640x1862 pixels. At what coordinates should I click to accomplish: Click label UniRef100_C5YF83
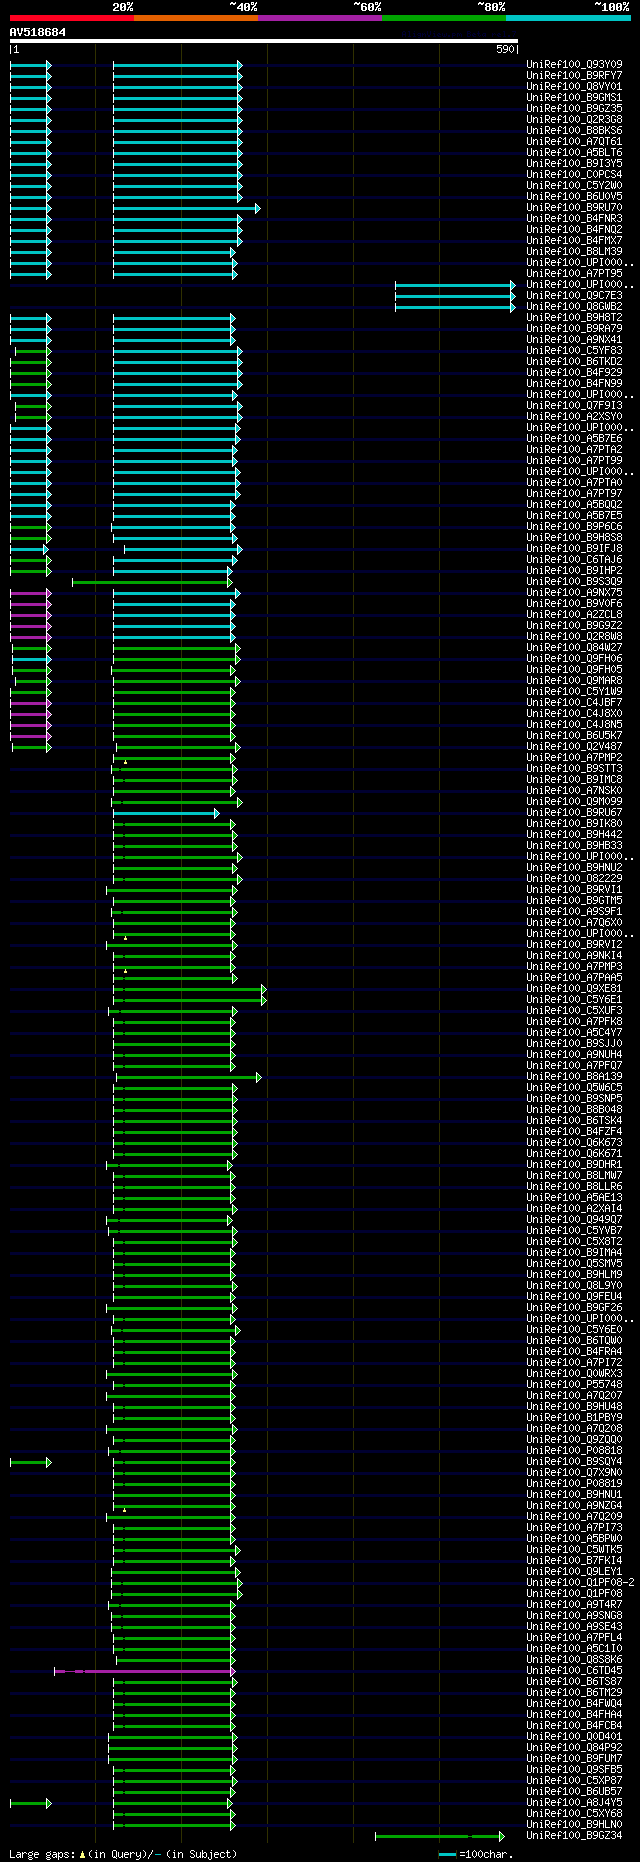[574, 351]
